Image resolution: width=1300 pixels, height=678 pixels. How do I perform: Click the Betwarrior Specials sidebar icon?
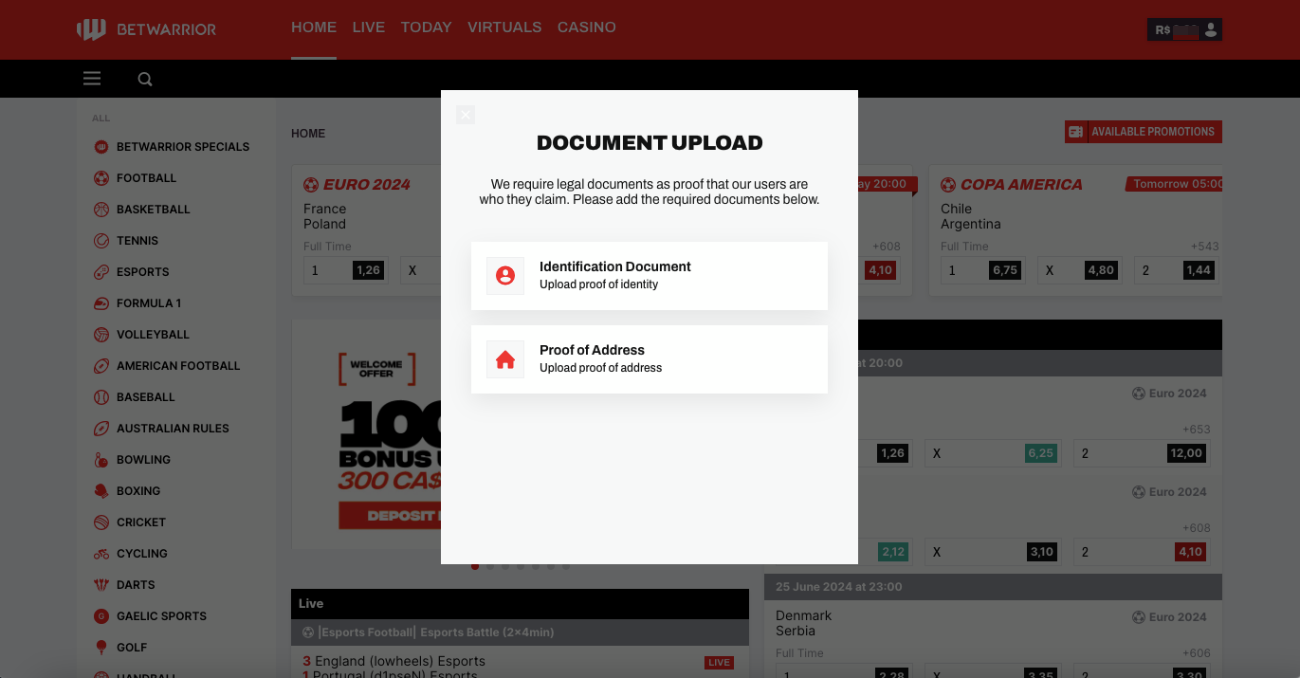point(101,147)
